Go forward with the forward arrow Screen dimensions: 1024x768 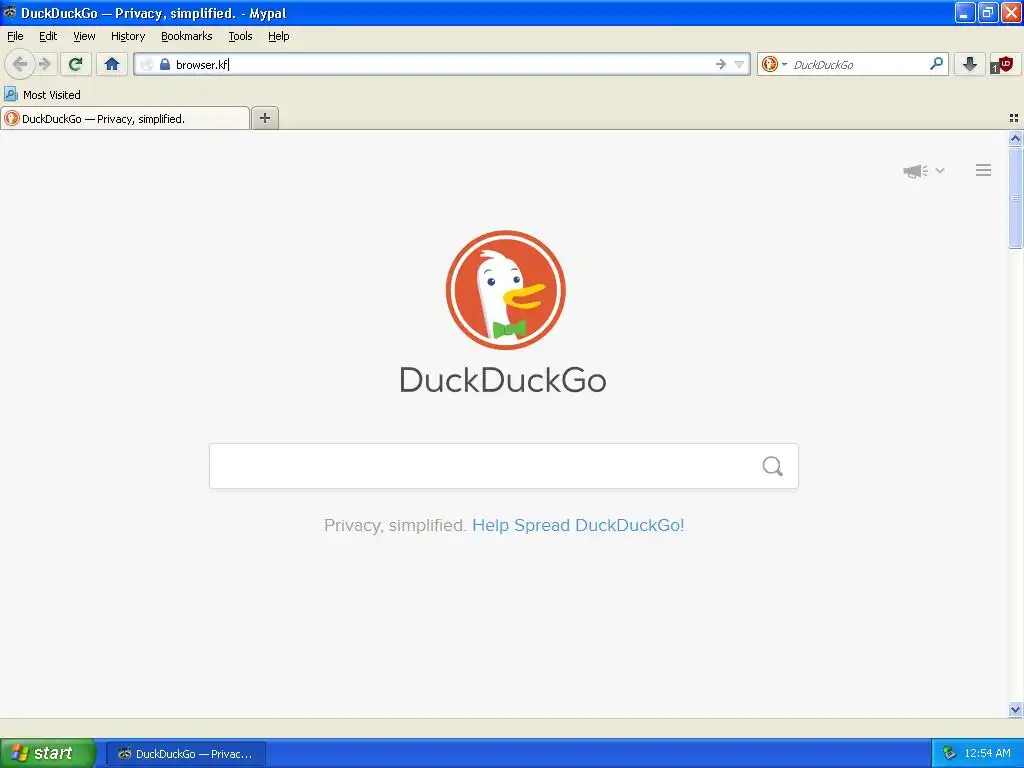tap(44, 64)
